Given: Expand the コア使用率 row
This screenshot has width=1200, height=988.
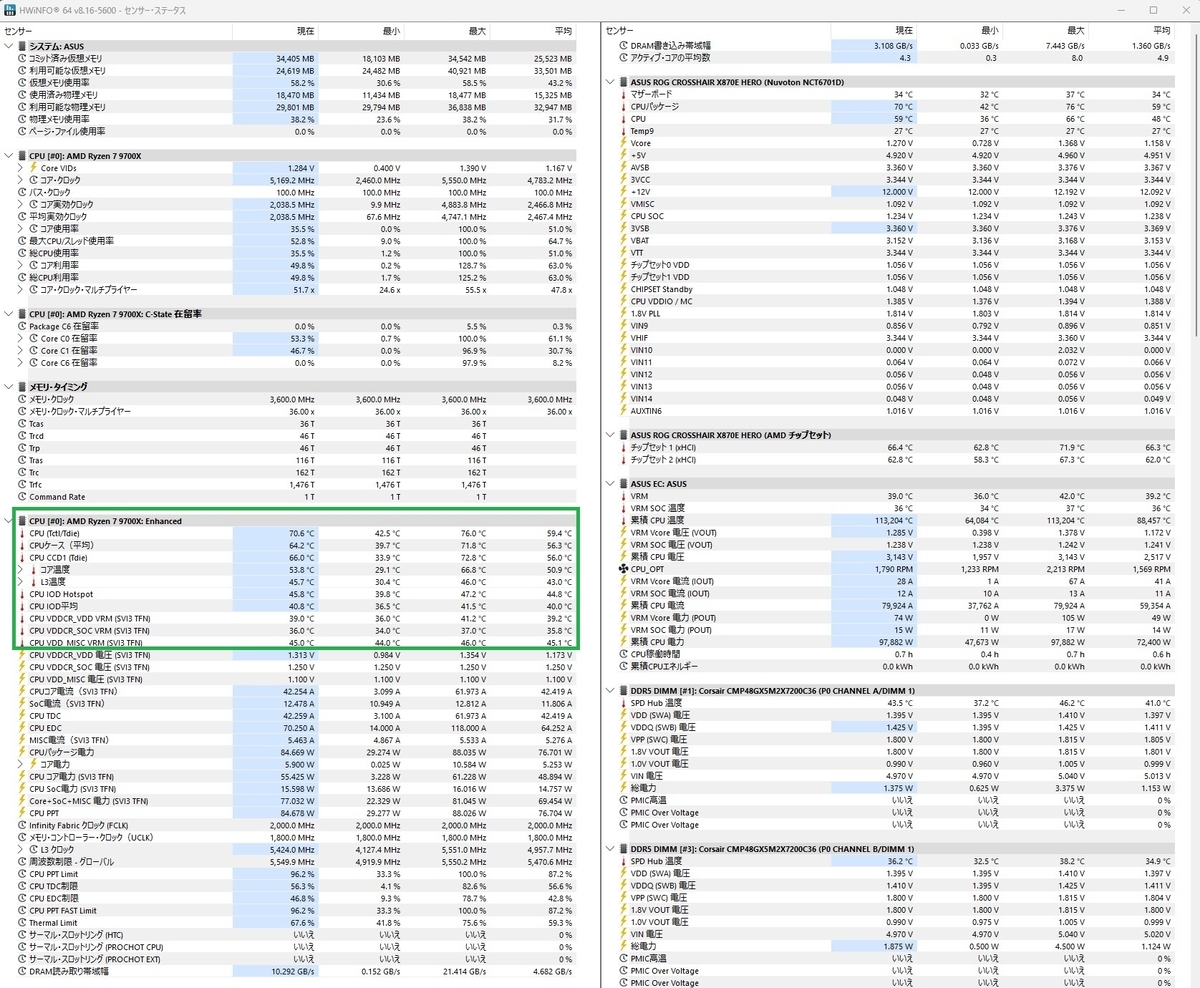Looking at the screenshot, I should coord(22,228).
